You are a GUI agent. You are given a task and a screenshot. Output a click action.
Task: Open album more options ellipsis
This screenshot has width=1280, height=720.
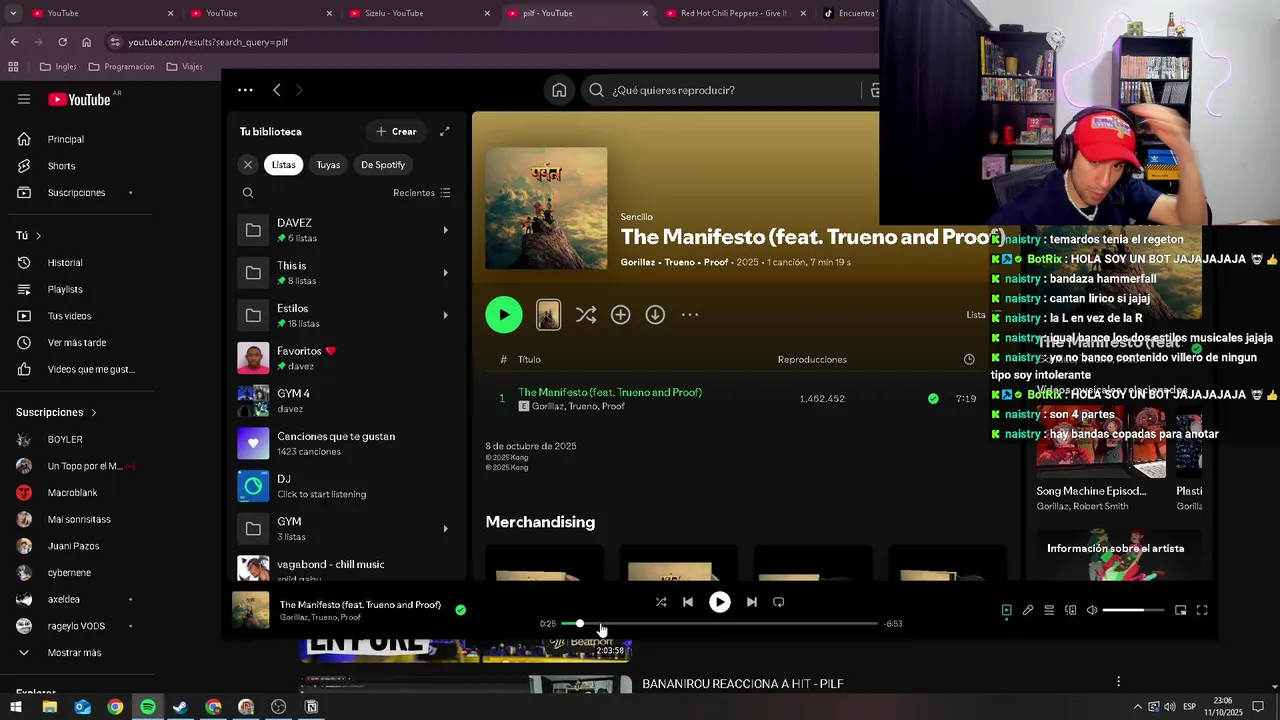(690, 315)
